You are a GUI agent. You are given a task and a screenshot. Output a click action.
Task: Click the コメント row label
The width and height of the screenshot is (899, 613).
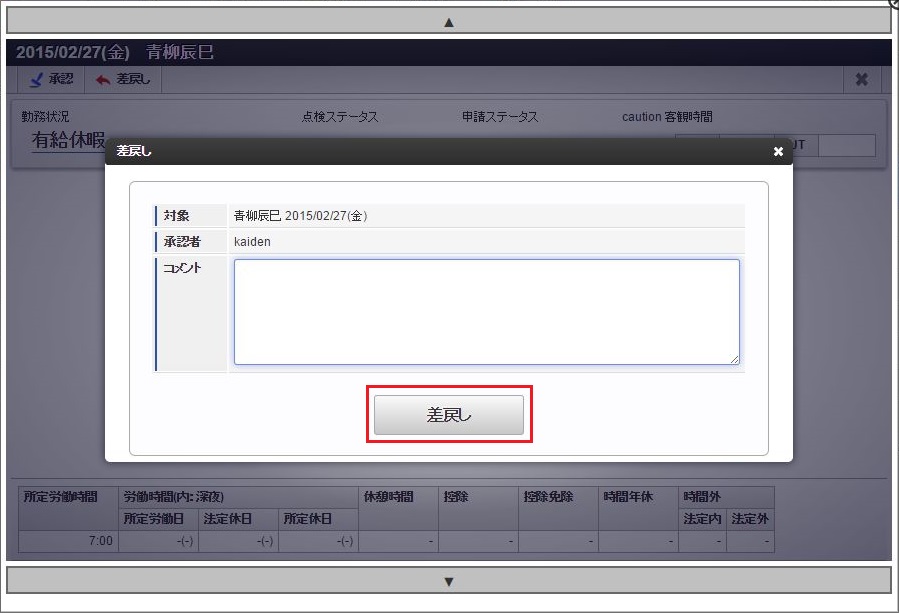[182, 268]
